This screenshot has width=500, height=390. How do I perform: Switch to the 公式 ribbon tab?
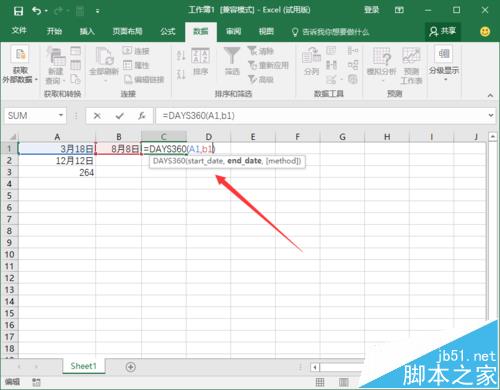pyautogui.click(x=168, y=31)
